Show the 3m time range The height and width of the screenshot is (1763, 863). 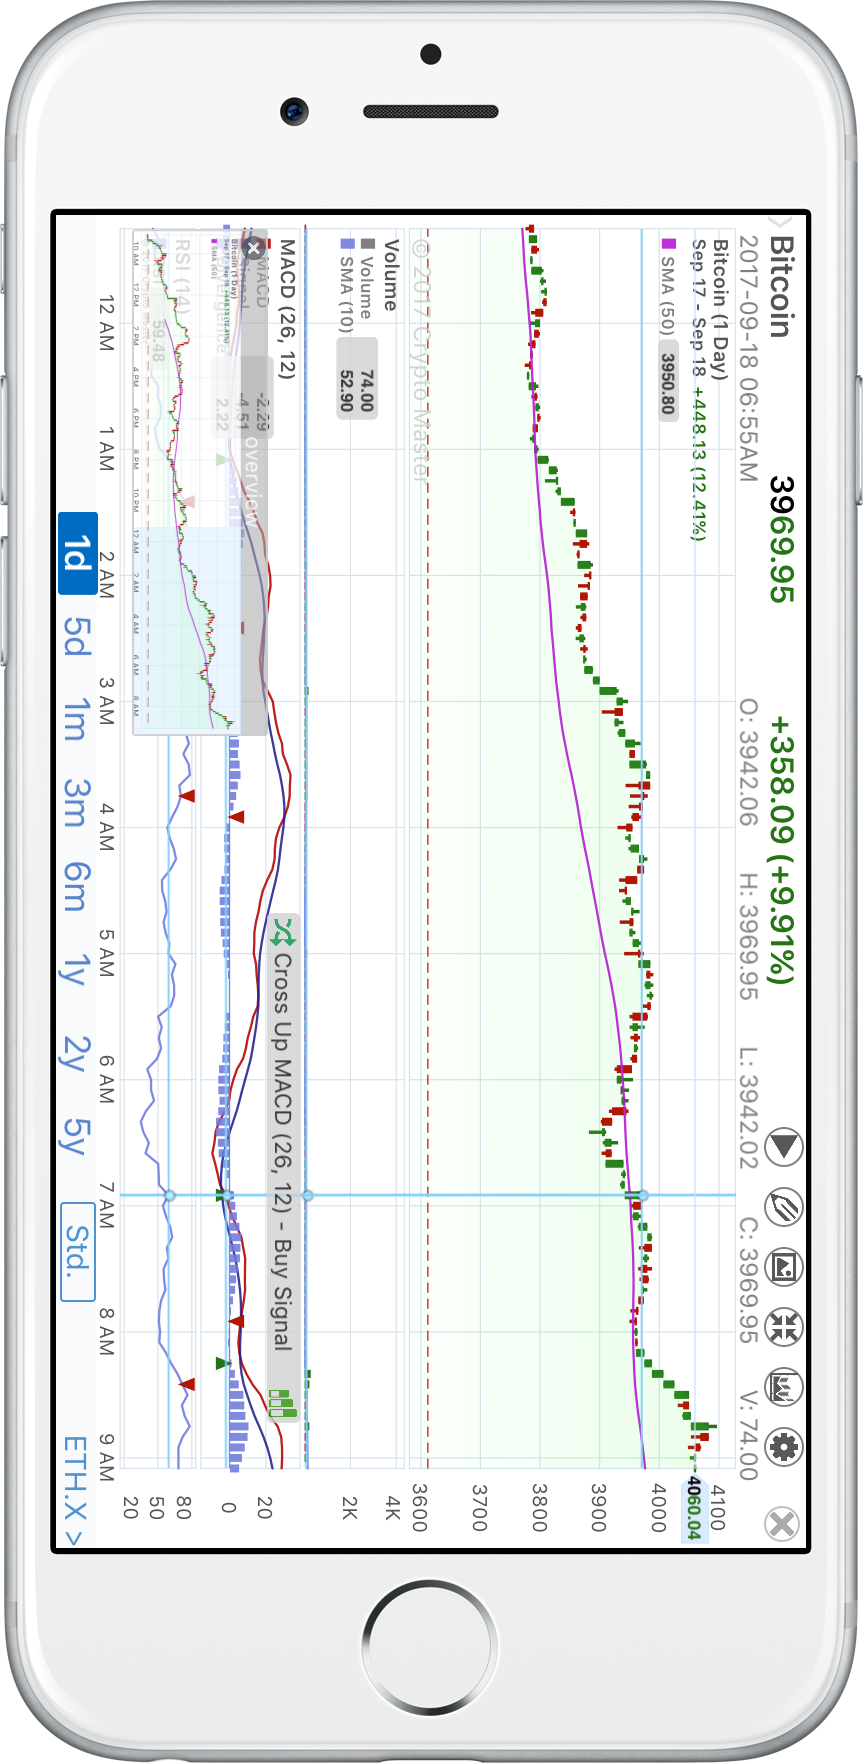(76, 802)
